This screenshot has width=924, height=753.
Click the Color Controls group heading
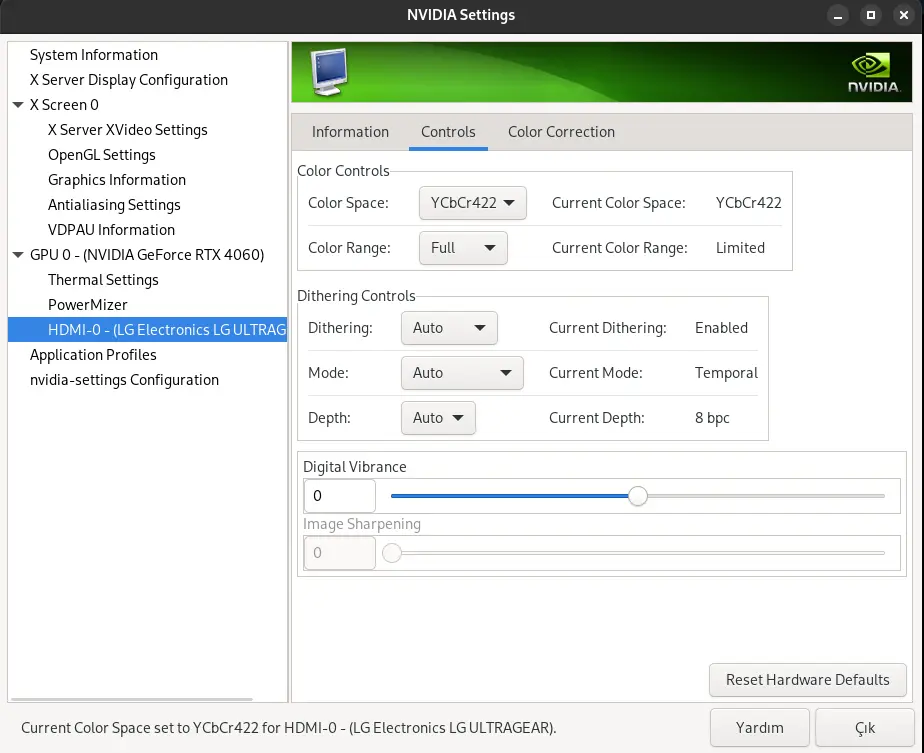[343, 171]
